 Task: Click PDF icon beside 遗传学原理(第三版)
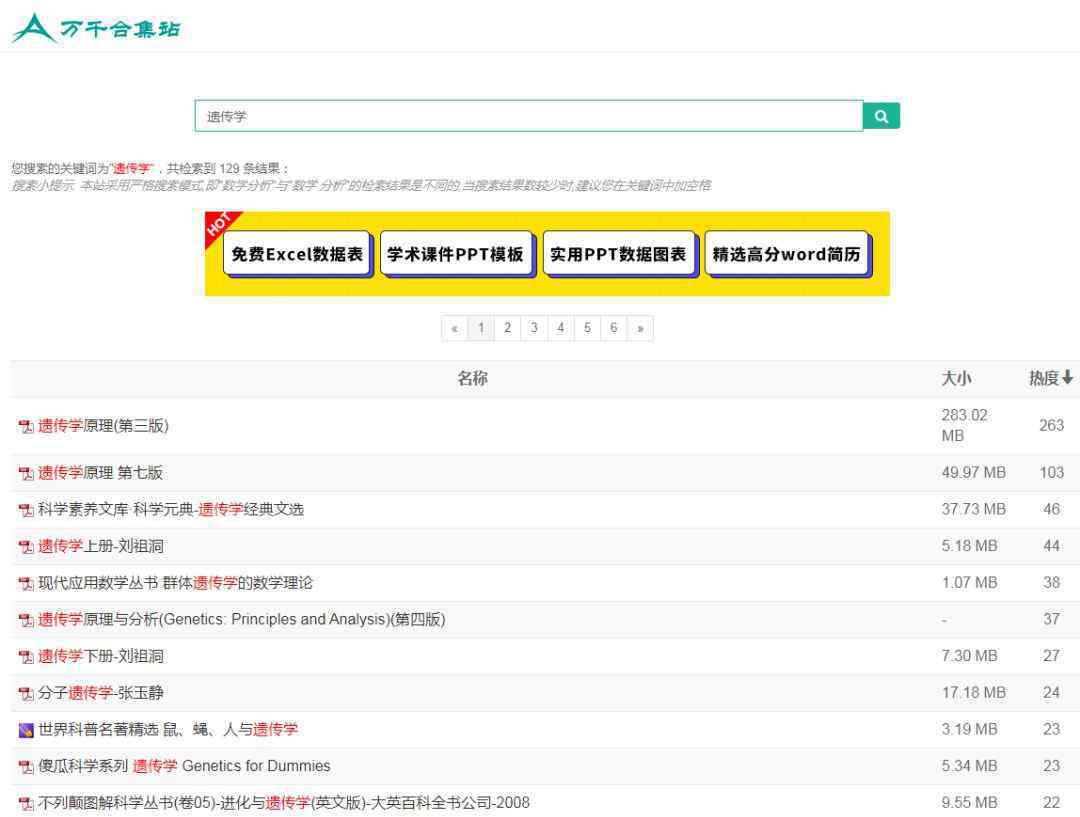pyautogui.click(x=26, y=427)
